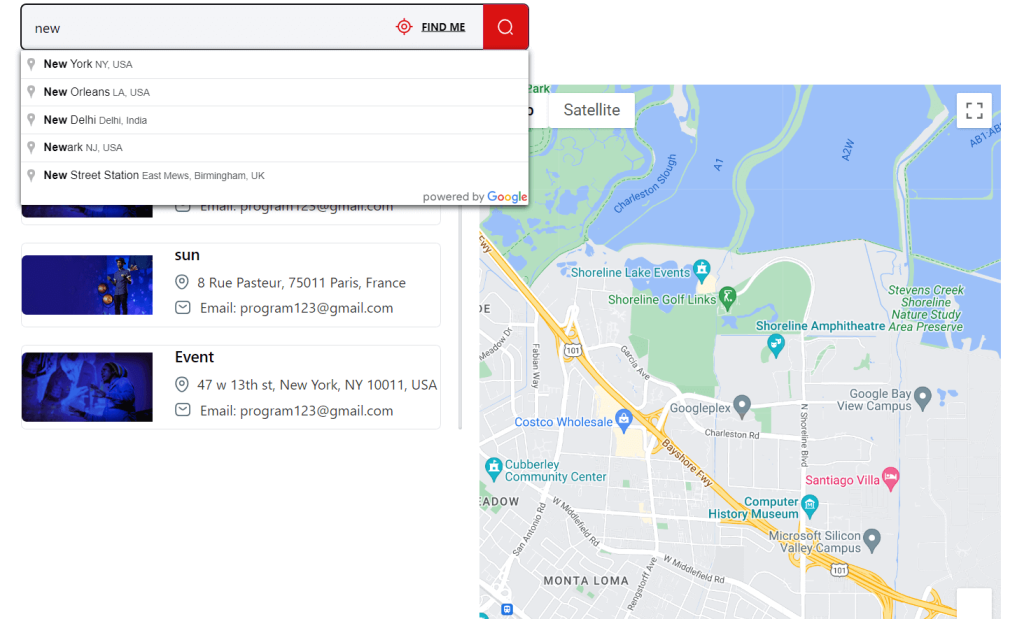Viewport: 1024px width, 619px height.
Task: Select the New Orleans LA, USA suggestion
Action: click(x=274, y=92)
